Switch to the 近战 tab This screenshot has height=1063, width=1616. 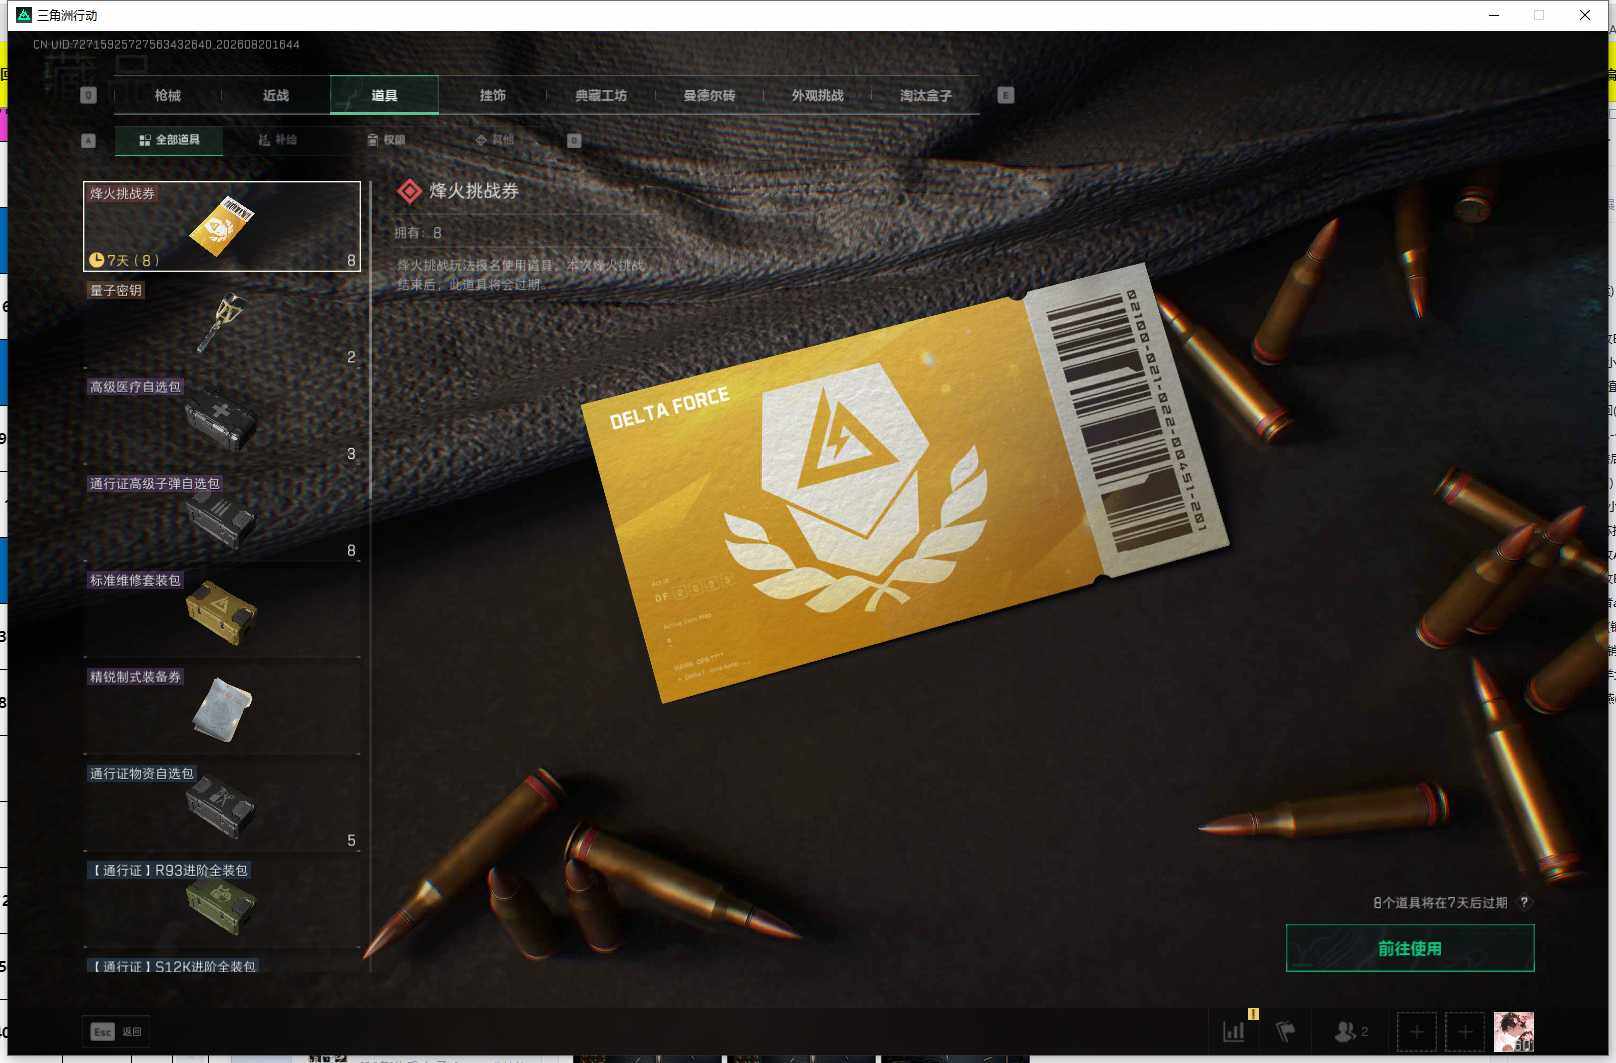(x=276, y=96)
